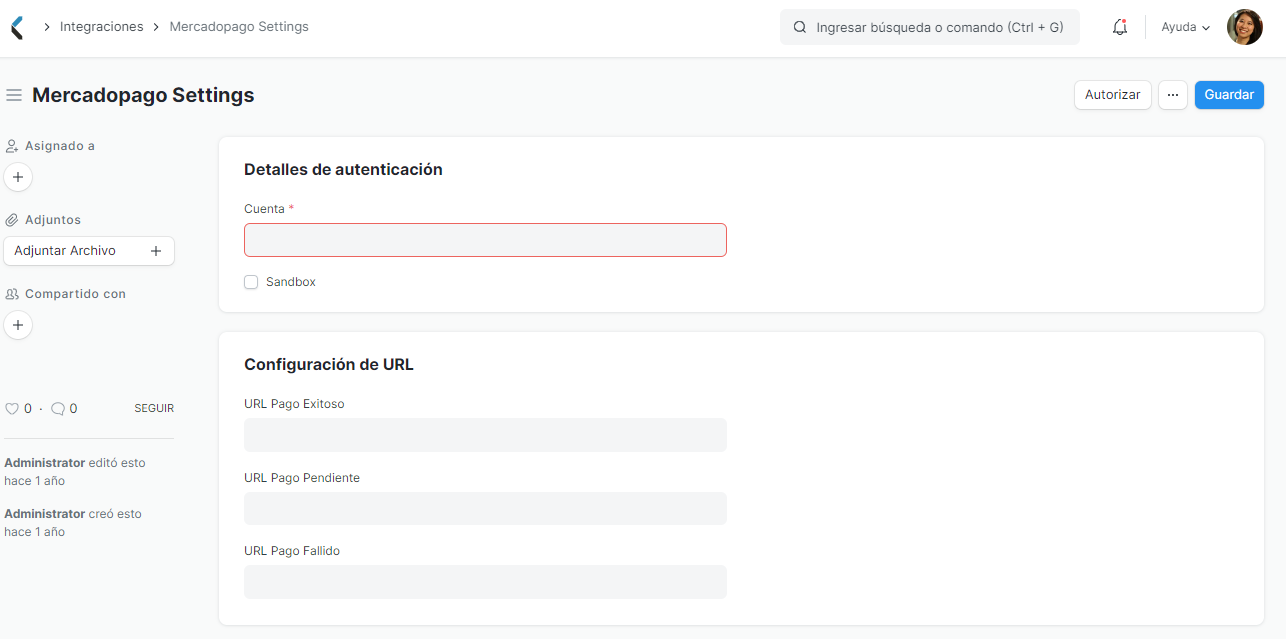The image size is (1286, 639).
Task: Focus the Cuenta input field
Action: pos(485,240)
